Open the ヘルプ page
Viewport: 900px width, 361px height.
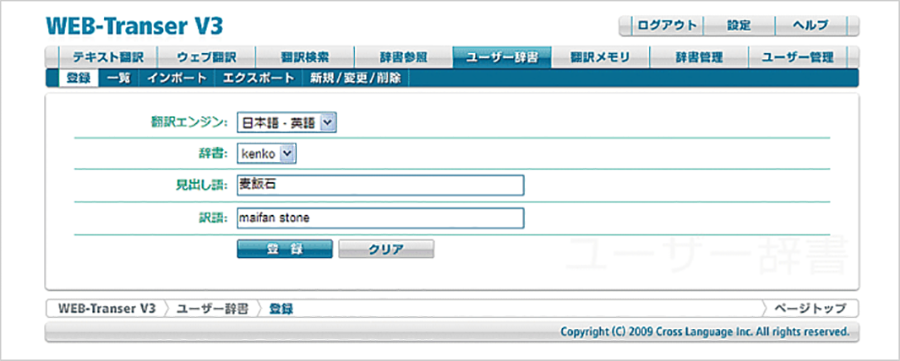click(x=810, y=26)
